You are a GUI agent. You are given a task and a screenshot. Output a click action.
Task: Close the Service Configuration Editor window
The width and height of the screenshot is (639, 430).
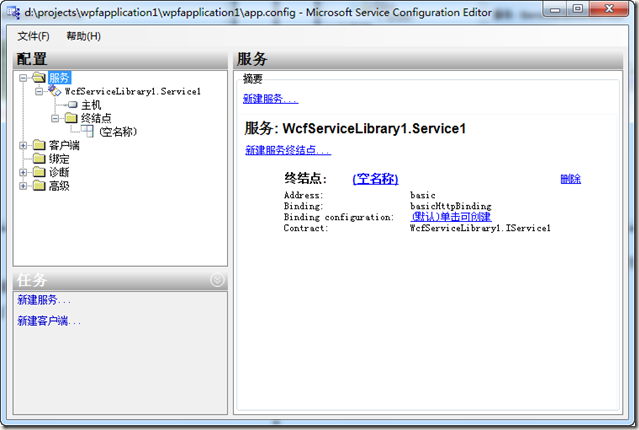point(609,9)
